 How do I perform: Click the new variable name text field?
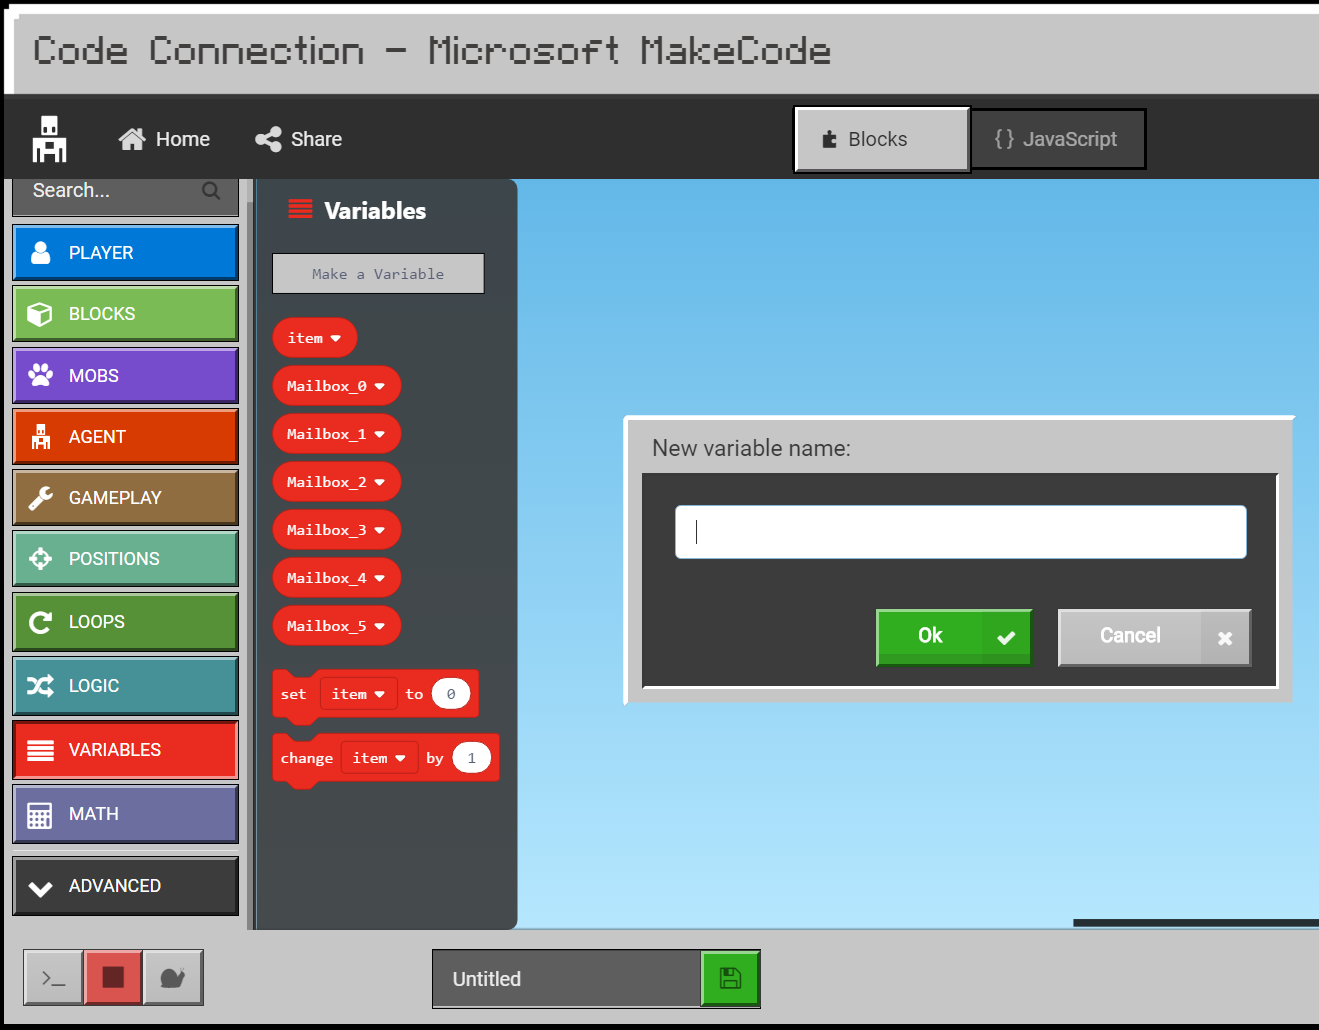pos(961,532)
